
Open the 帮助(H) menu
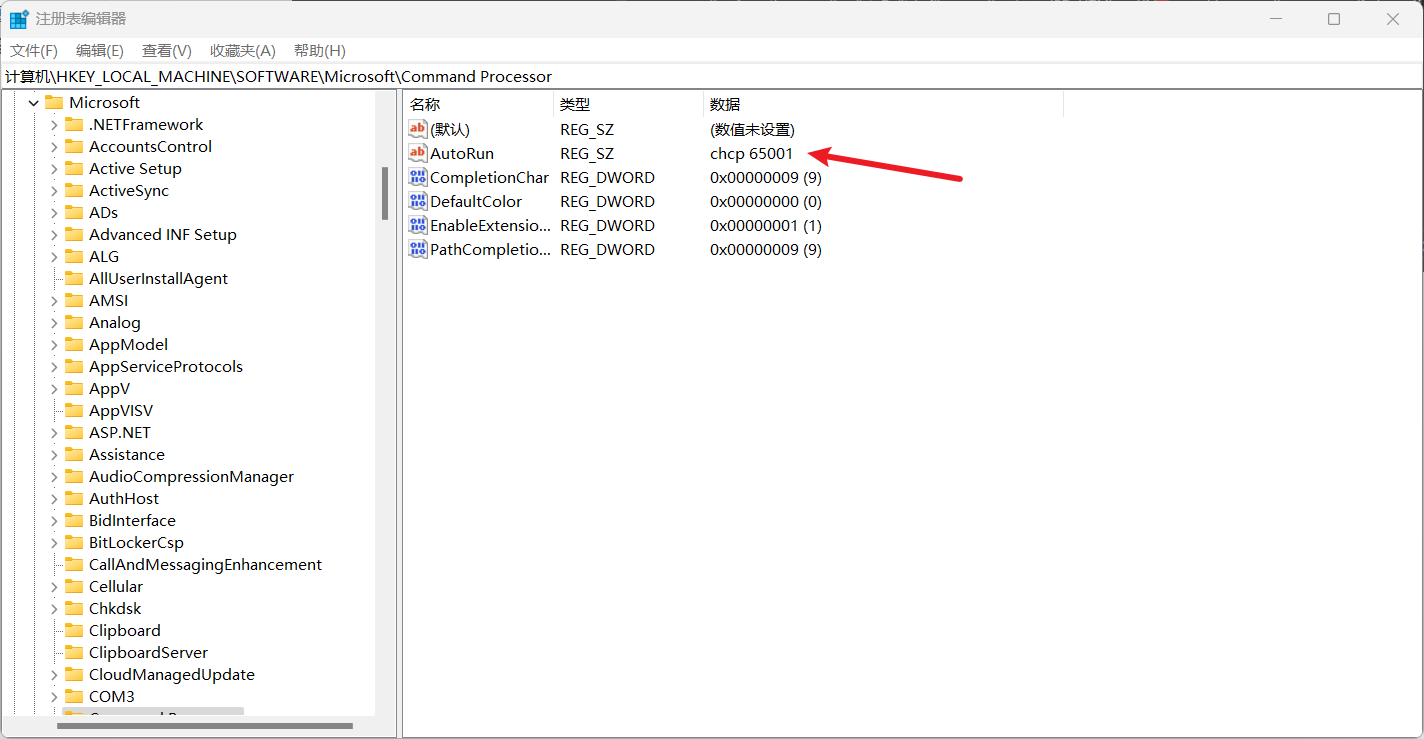[320, 51]
